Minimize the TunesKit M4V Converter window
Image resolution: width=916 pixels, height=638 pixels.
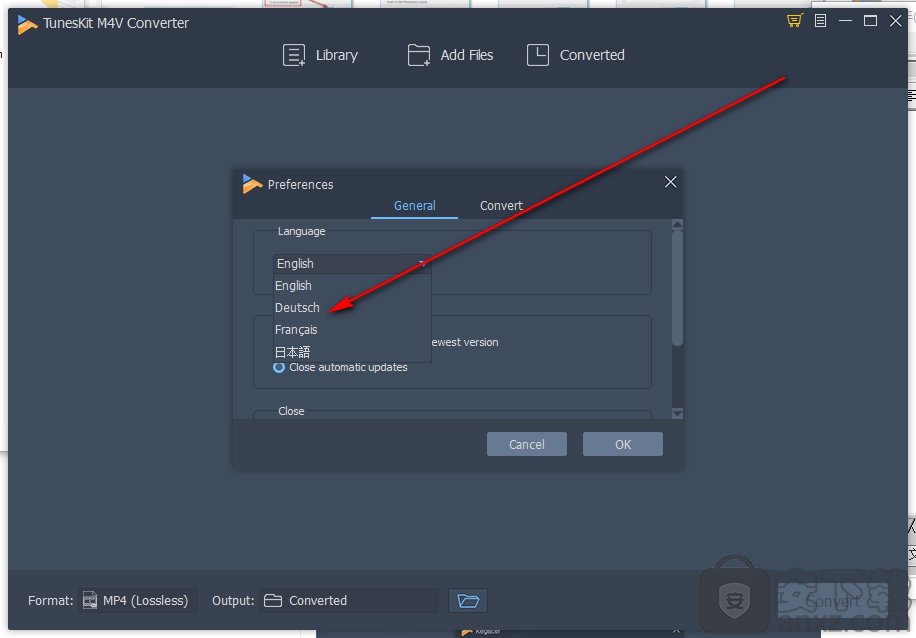coord(845,21)
